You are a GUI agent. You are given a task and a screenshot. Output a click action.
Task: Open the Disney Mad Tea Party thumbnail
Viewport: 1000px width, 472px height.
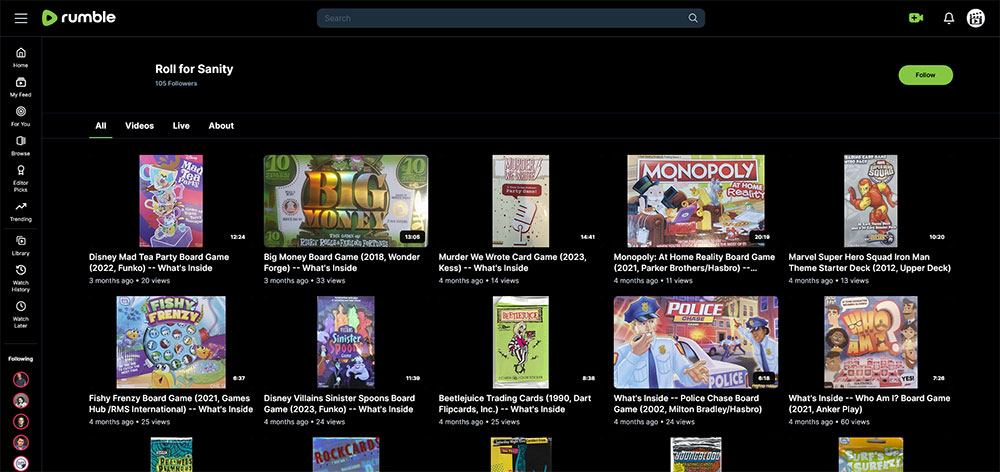tap(171, 201)
